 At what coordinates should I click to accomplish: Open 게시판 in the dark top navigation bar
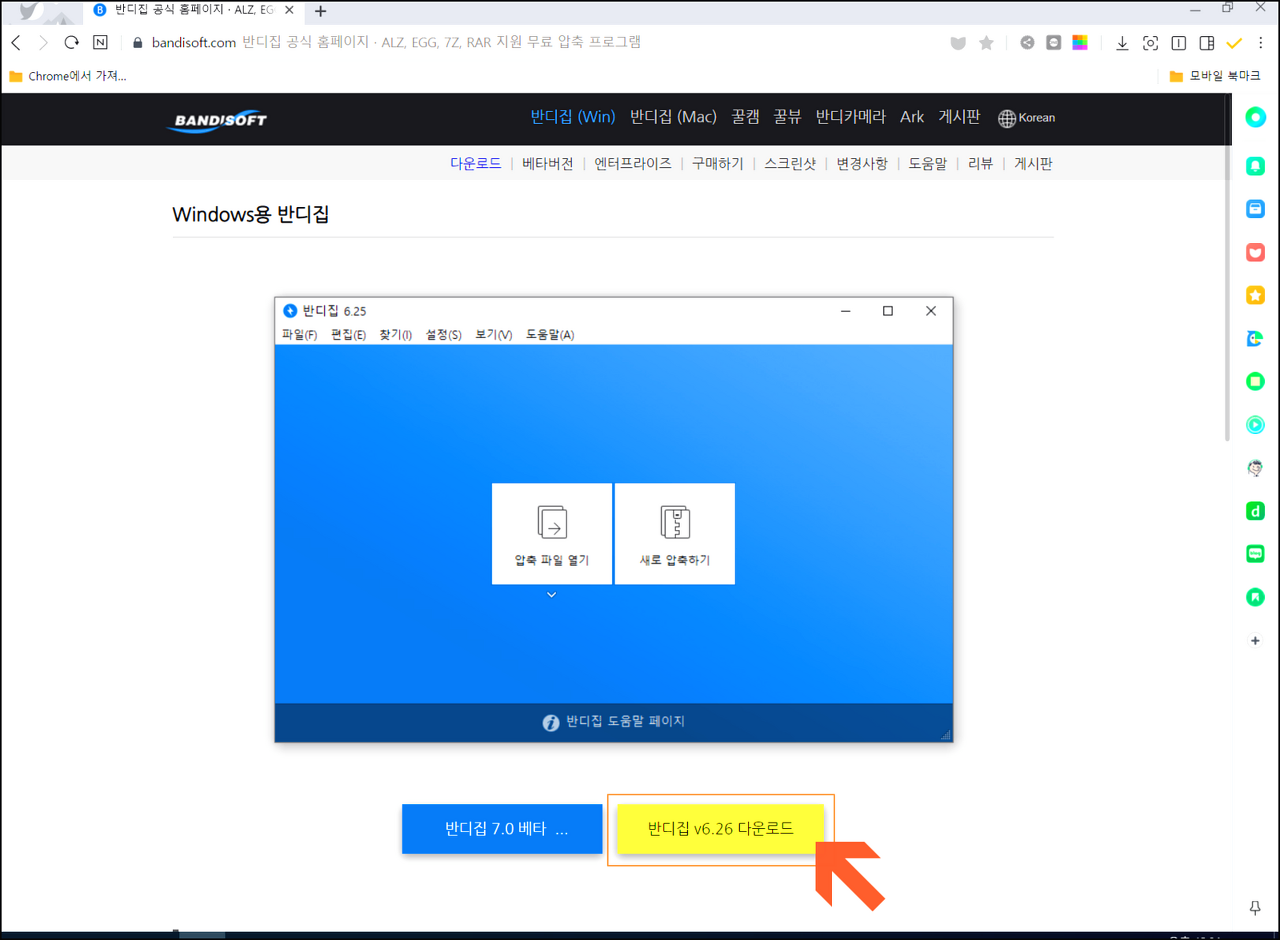click(959, 117)
